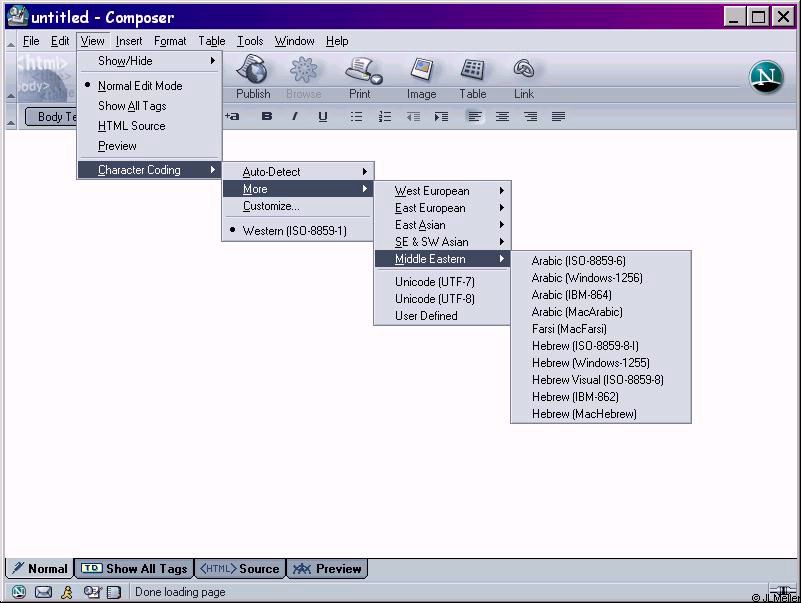This screenshot has width=801, height=603.
Task: Center align text
Action: (502, 117)
